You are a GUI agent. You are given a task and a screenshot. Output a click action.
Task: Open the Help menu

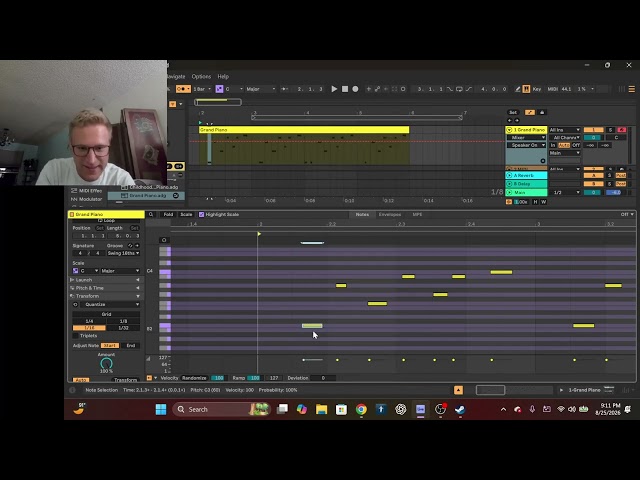click(223, 76)
